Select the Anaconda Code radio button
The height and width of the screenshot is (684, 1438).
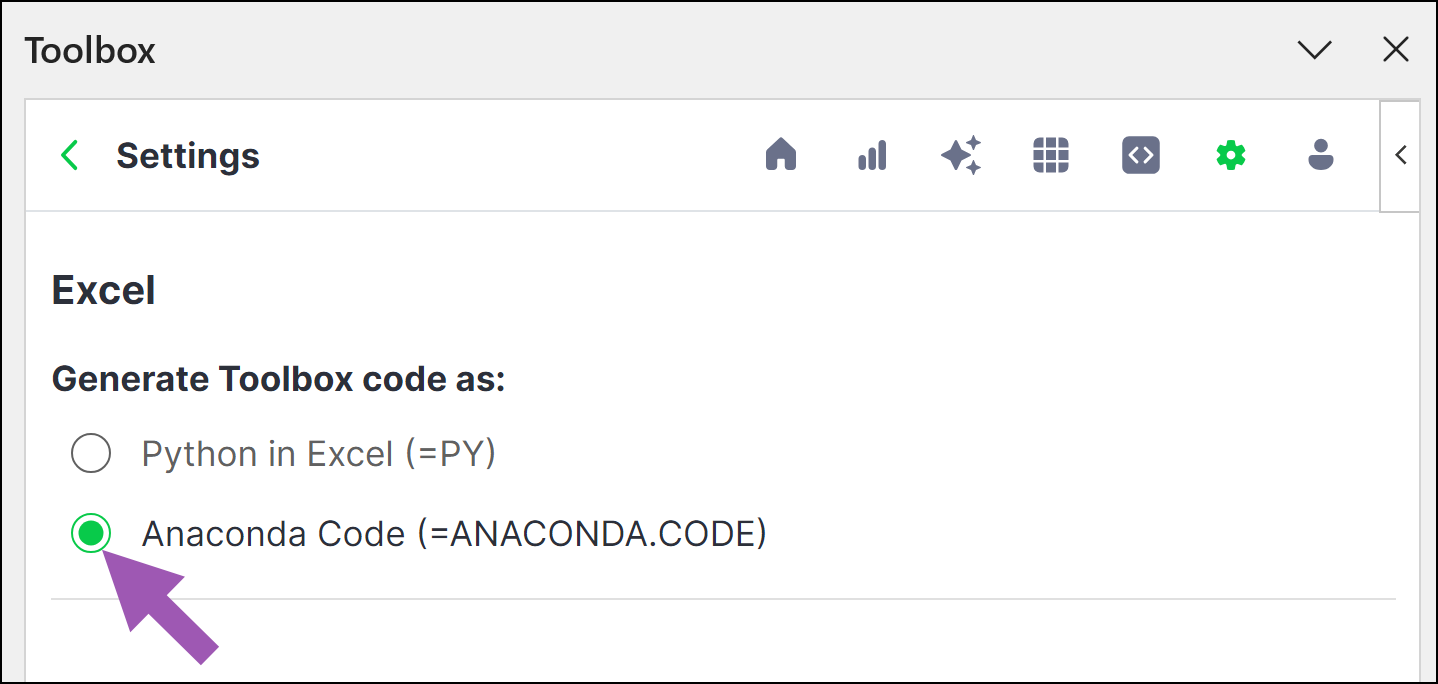point(91,534)
